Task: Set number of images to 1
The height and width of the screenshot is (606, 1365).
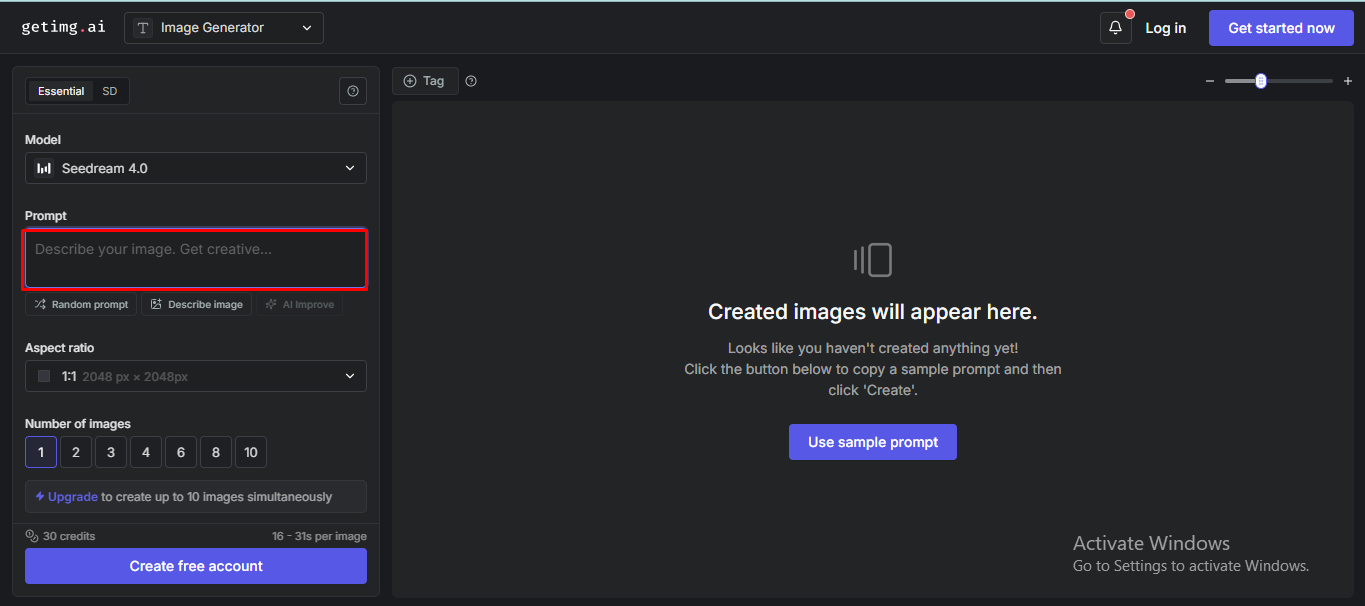Action: pos(41,452)
